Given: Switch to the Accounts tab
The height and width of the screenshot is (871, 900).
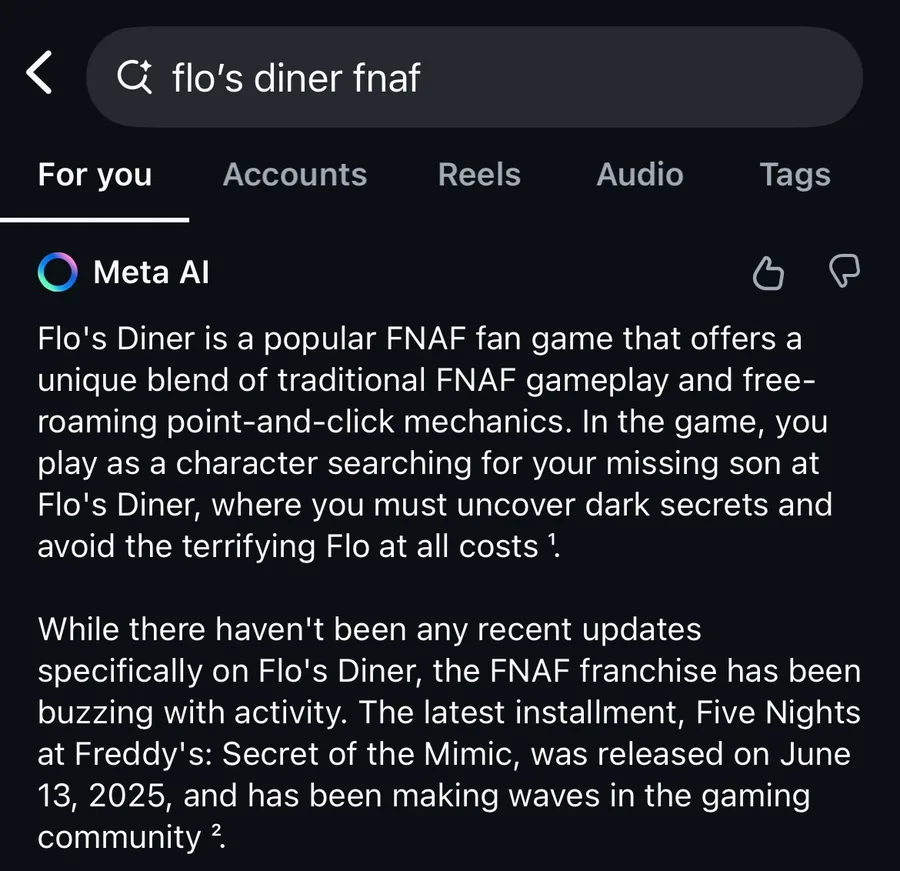Looking at the screenshot, I should (x=294, y=175).
